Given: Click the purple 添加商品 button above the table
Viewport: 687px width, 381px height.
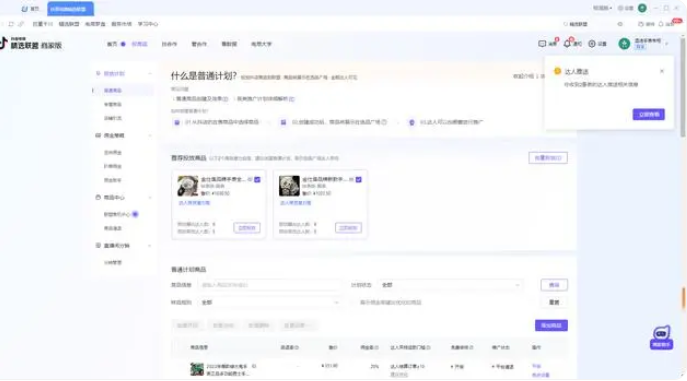Looking at the screenshot, I should (x=551, y=325).
